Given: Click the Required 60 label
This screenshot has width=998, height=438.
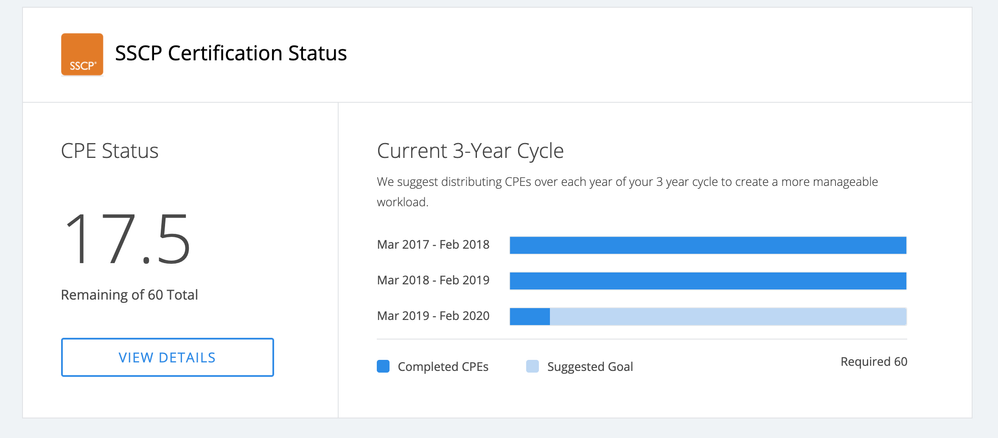Looking at the screenshot, I should [873, 362].
